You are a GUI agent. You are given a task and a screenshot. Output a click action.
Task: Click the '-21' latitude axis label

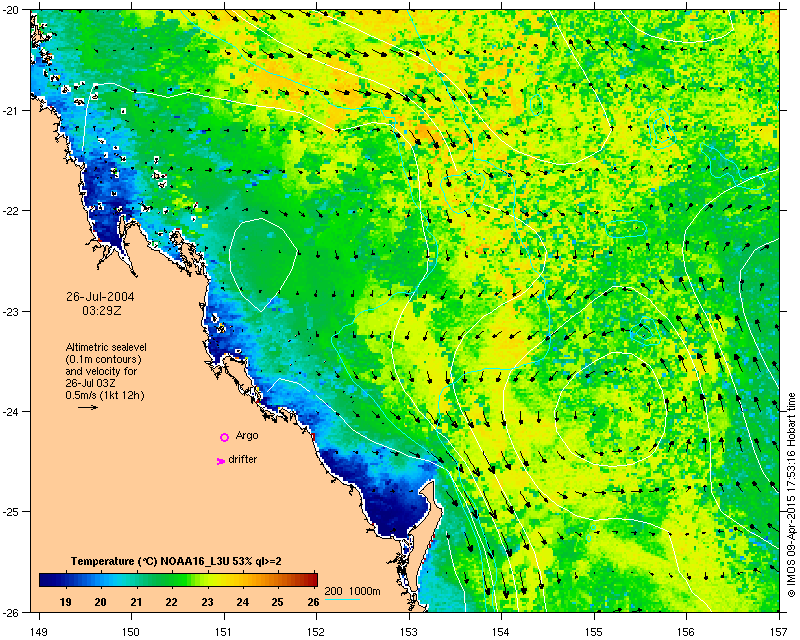tap(10, 111)
